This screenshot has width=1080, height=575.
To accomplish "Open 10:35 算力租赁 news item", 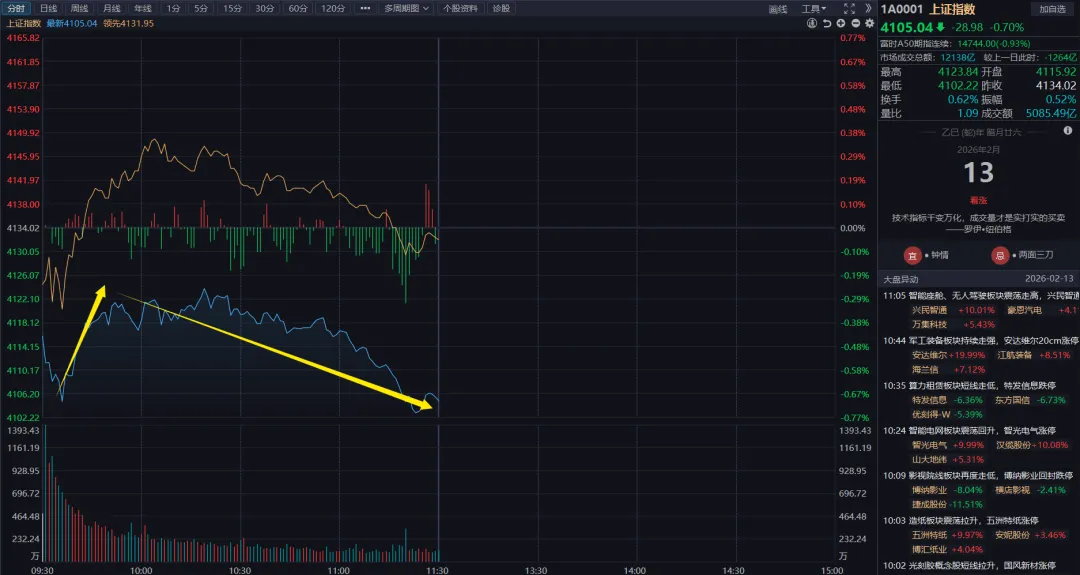I will click(x=969, y=386).
